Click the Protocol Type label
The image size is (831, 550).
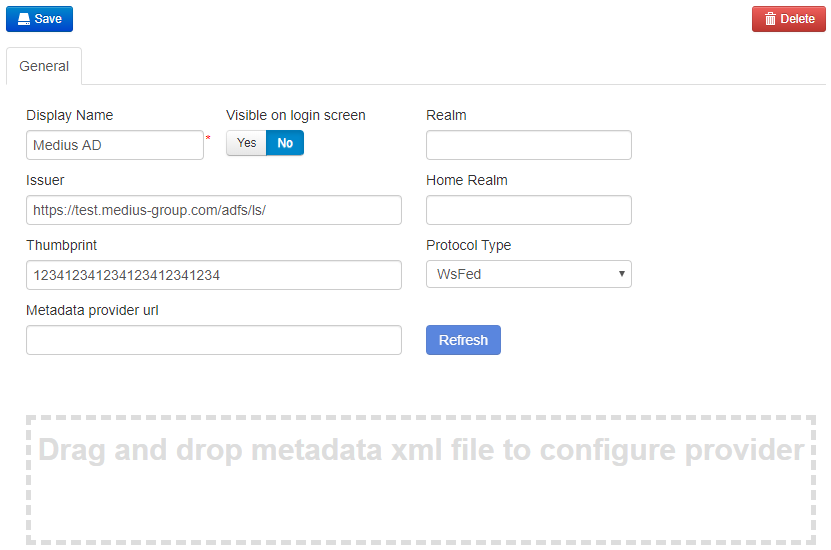468,245
